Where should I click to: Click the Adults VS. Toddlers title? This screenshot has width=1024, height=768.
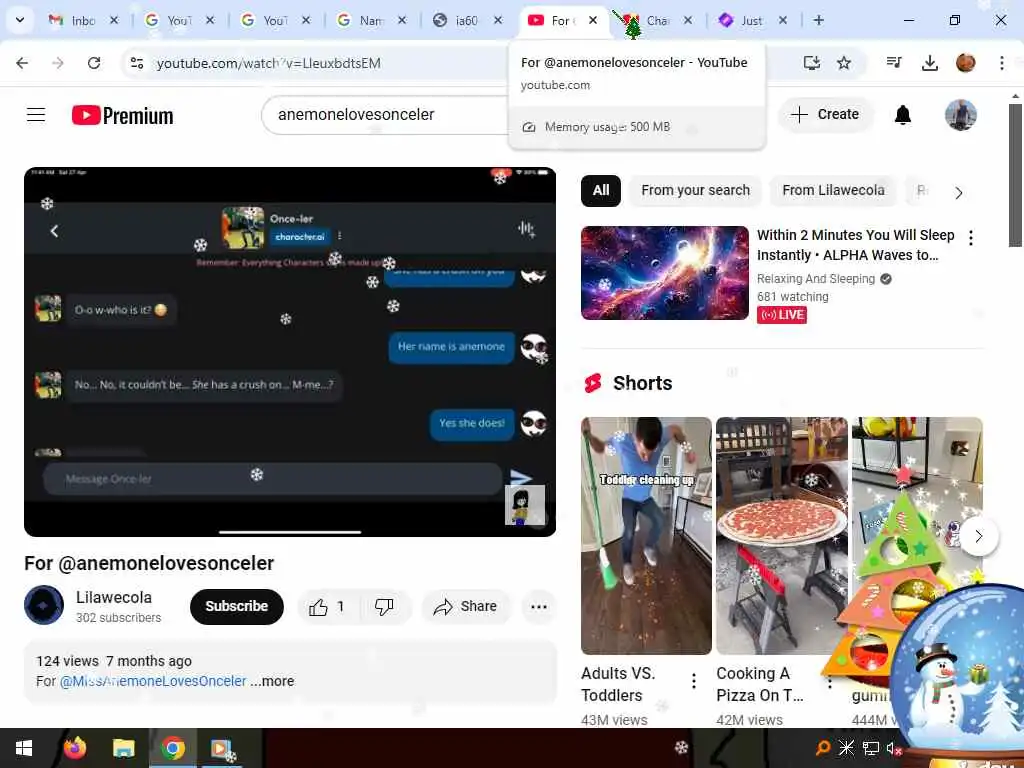pos(618,684)
